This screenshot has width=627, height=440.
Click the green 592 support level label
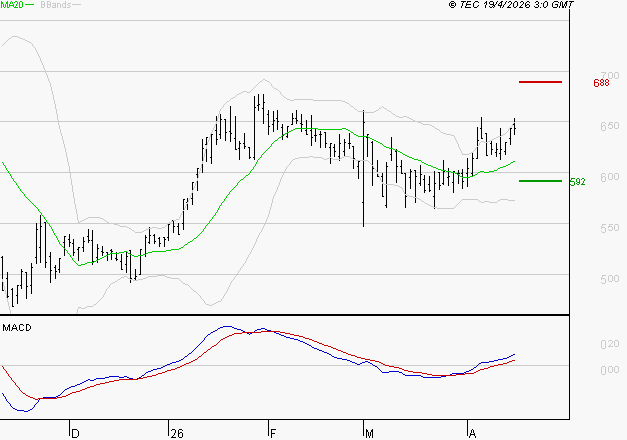[577, 182]
